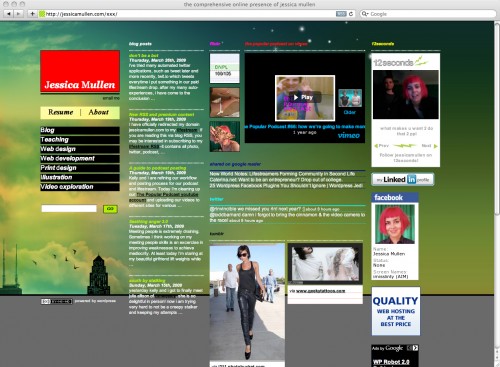Open the fashion model tumblr photo
The image size is (500, 367).
[x=247, y=302]
